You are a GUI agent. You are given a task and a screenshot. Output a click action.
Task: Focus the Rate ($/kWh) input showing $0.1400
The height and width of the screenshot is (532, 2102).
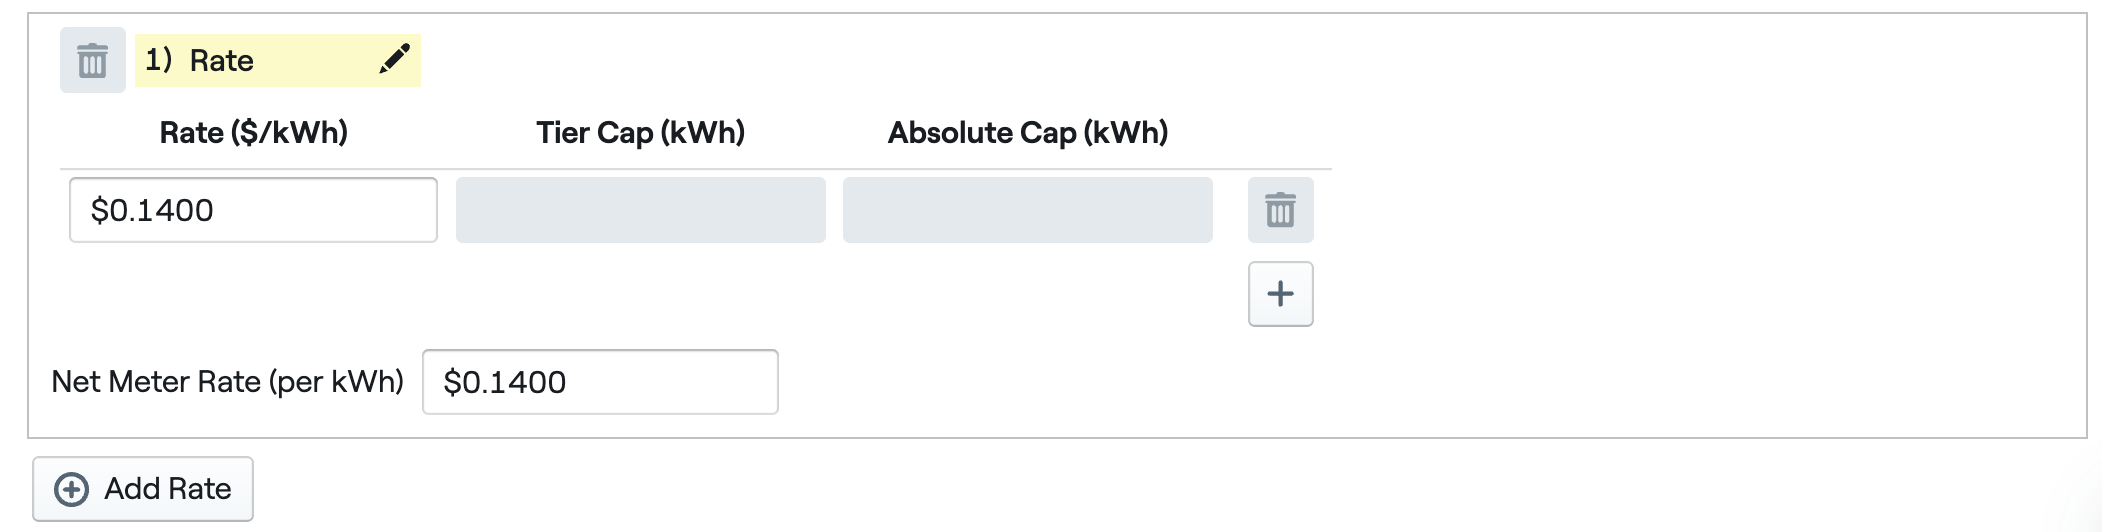(x=253, y=210)
